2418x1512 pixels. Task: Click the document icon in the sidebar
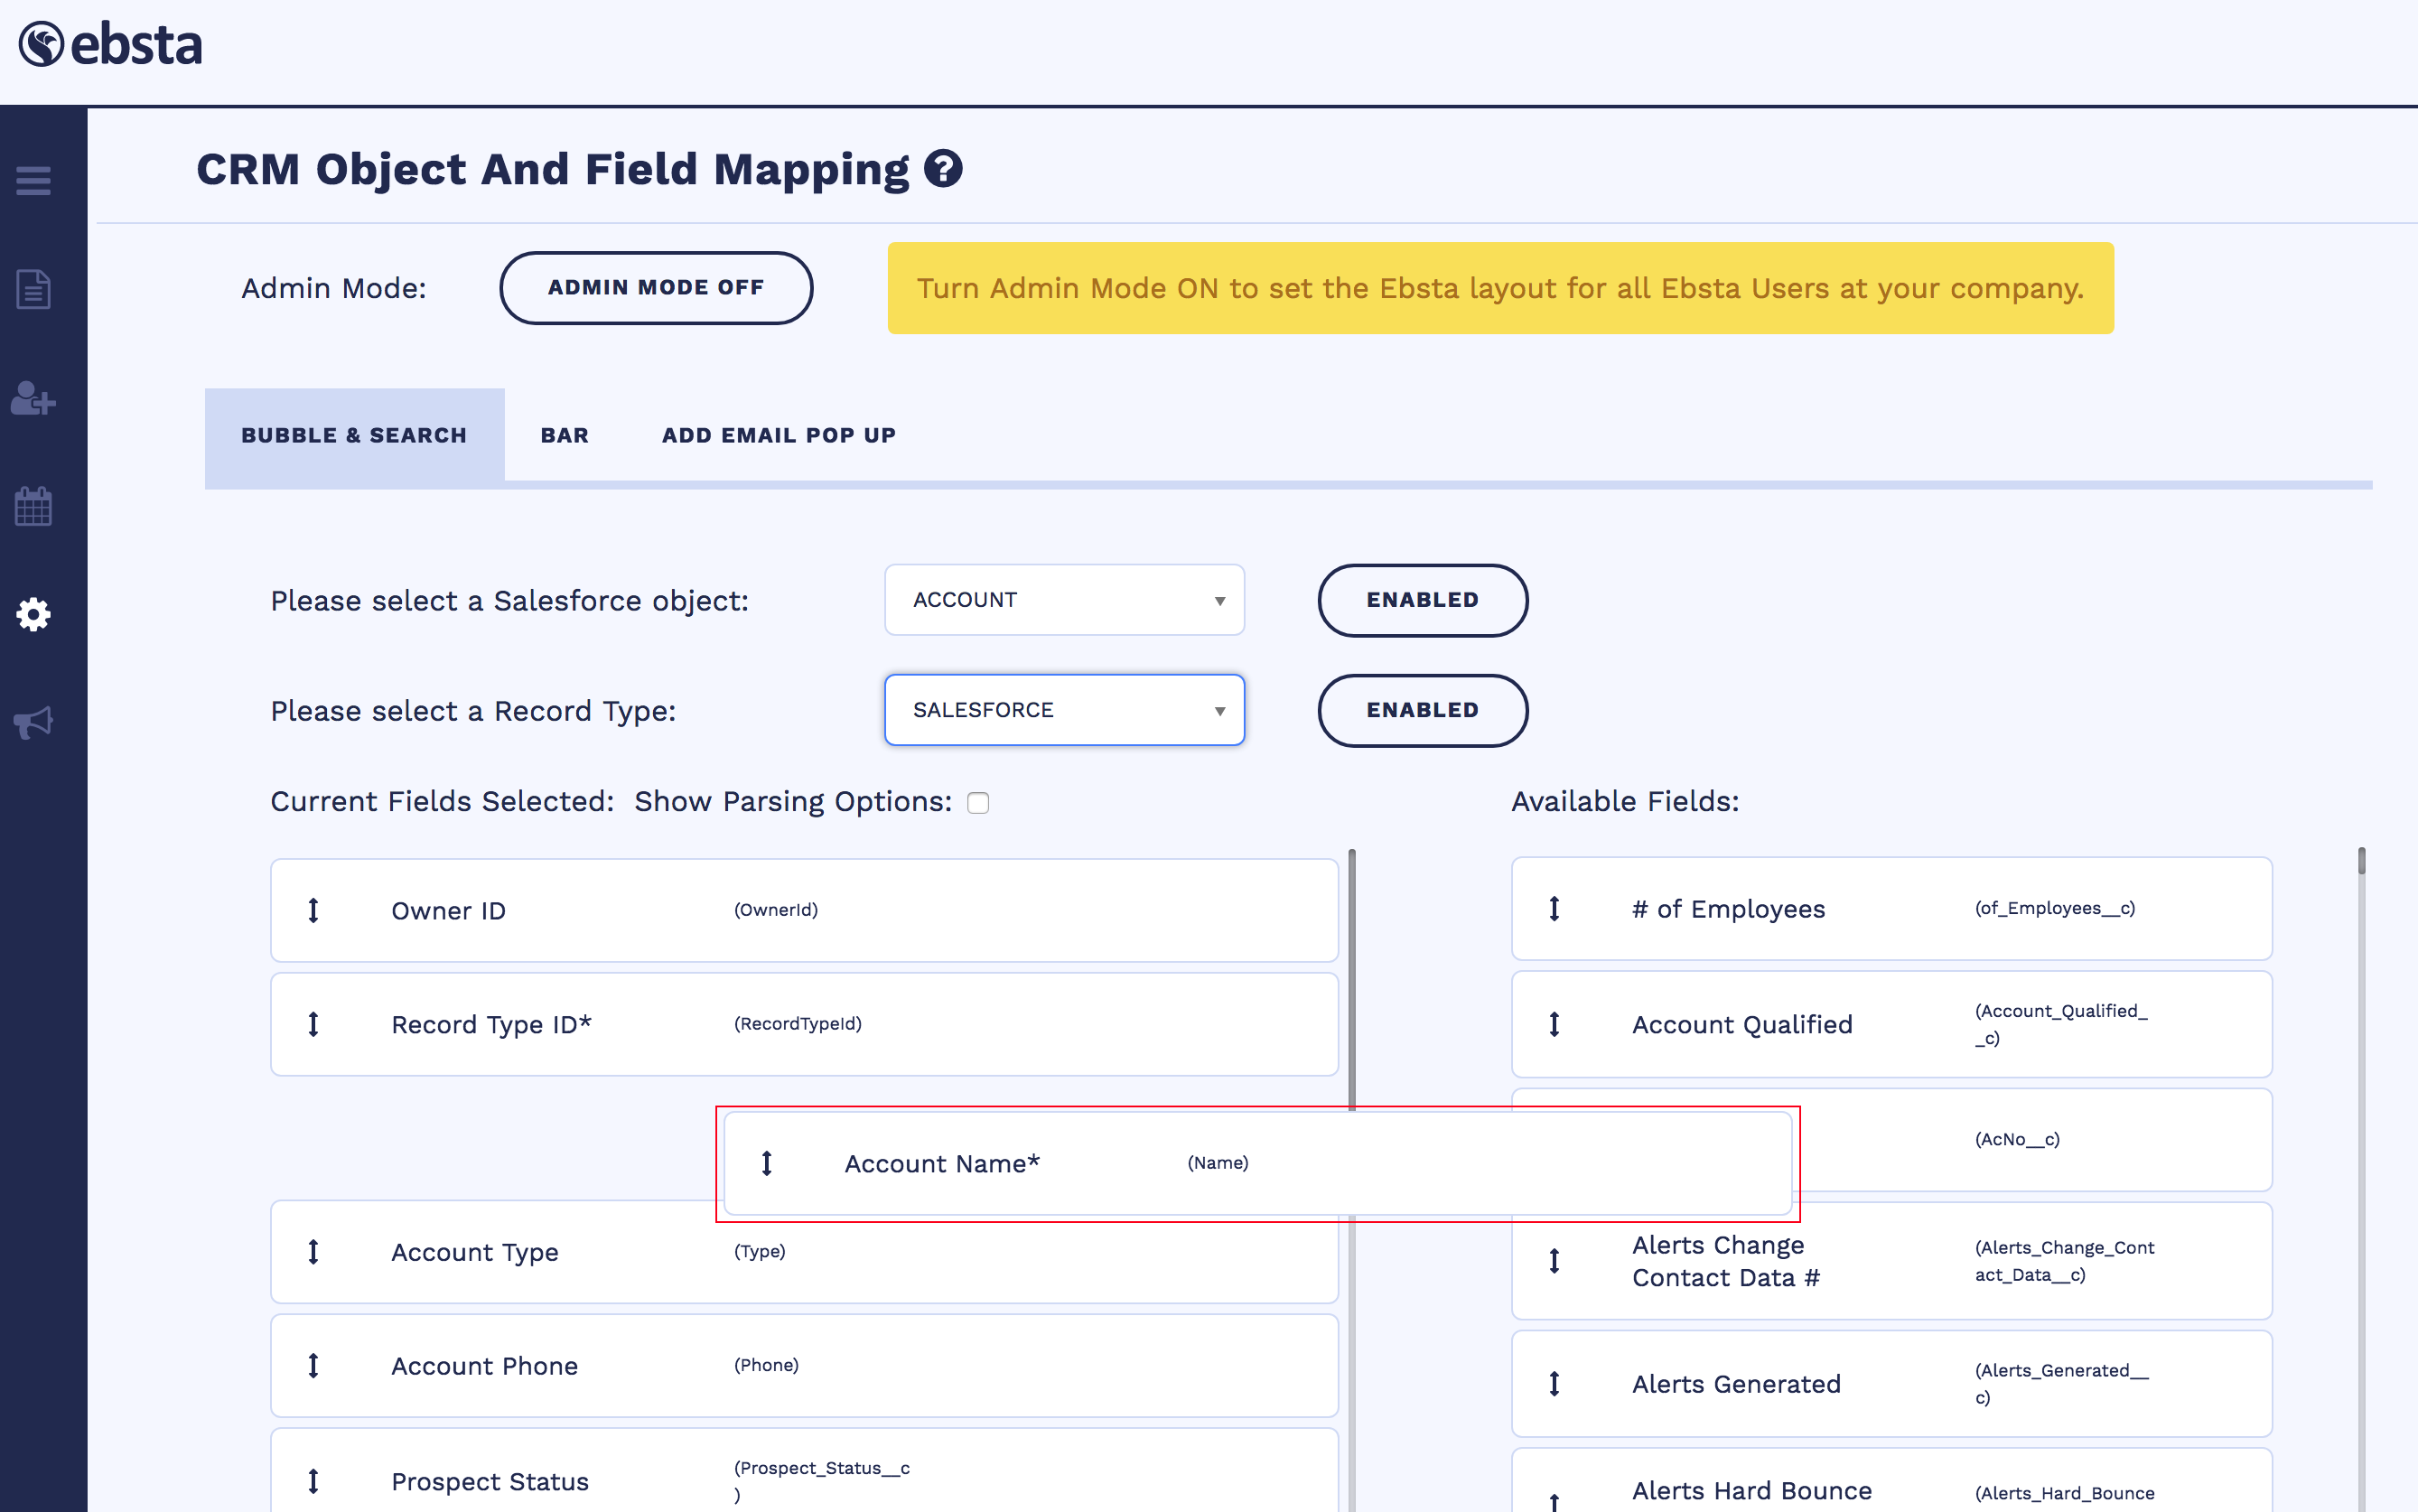pyautogui.click(x=33, y=289)
